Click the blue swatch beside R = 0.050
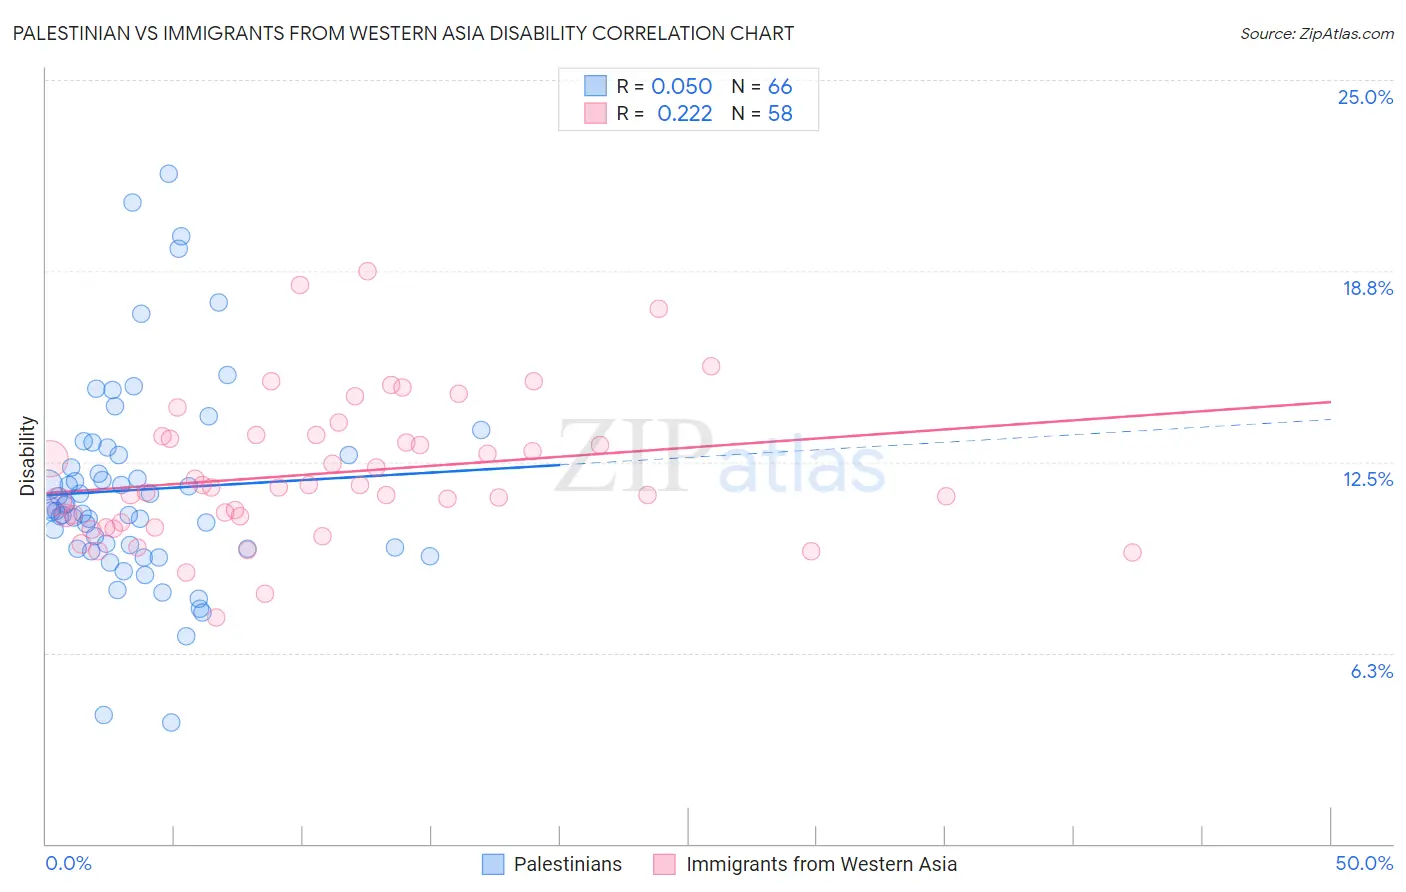The image size is (1406, 892). pyautogui.click(x=596, y=86)
